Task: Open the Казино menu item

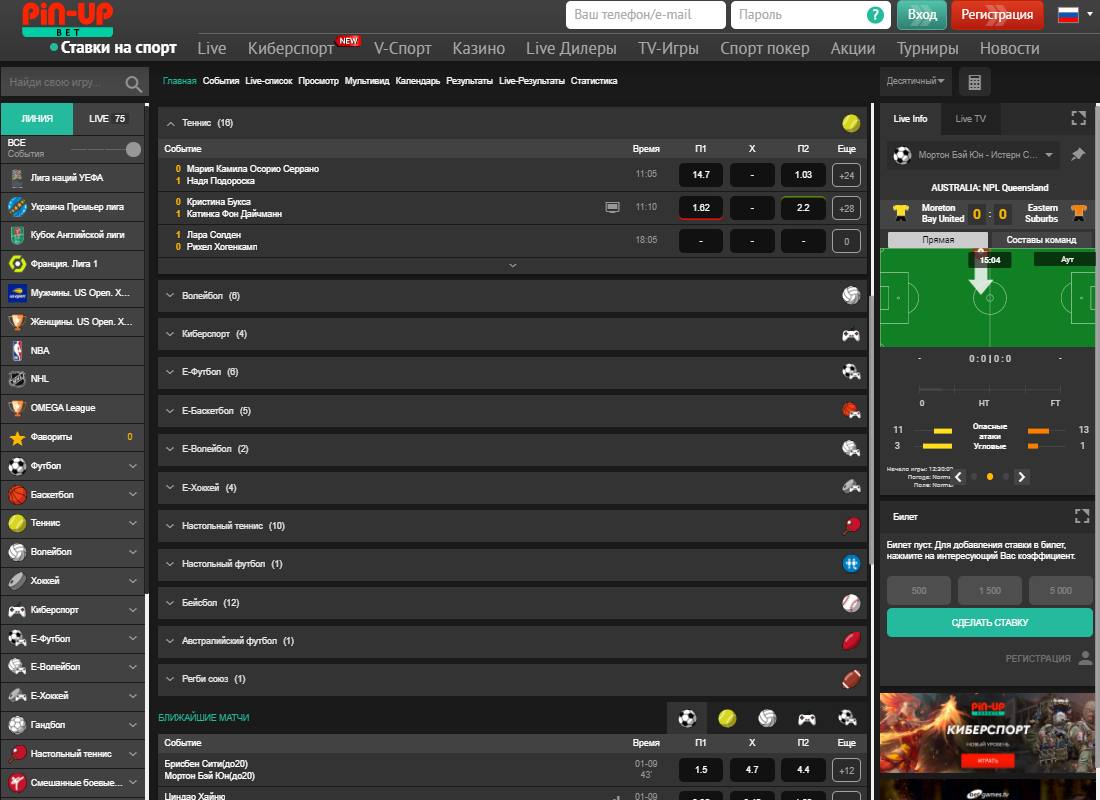Action: pos(478,48)
